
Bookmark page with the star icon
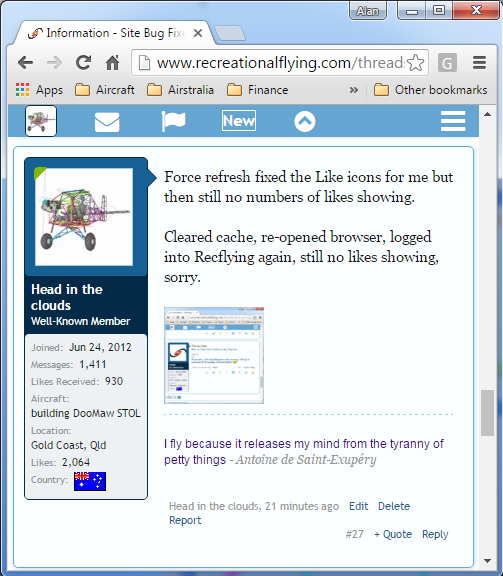[416, 62]
